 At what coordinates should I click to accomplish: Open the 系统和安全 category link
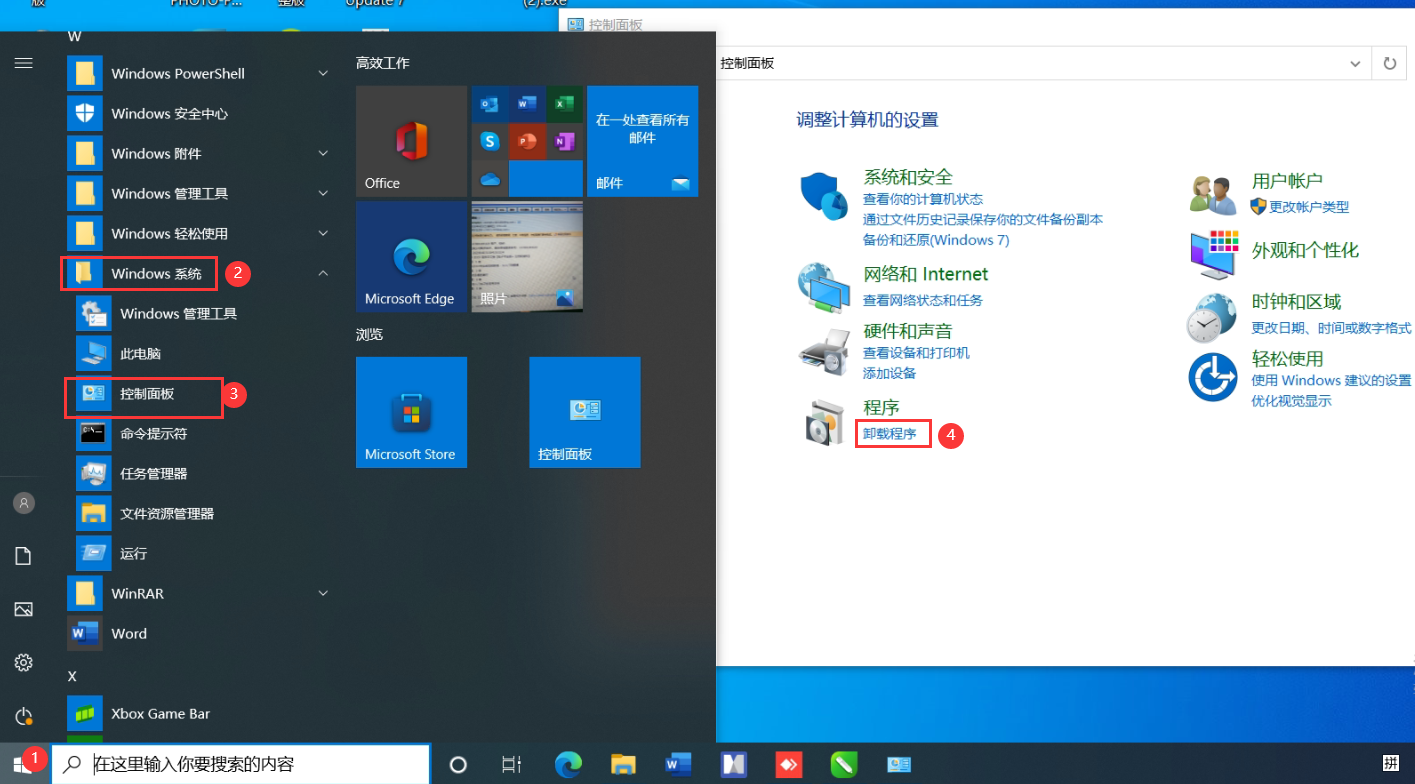(907, 177)
